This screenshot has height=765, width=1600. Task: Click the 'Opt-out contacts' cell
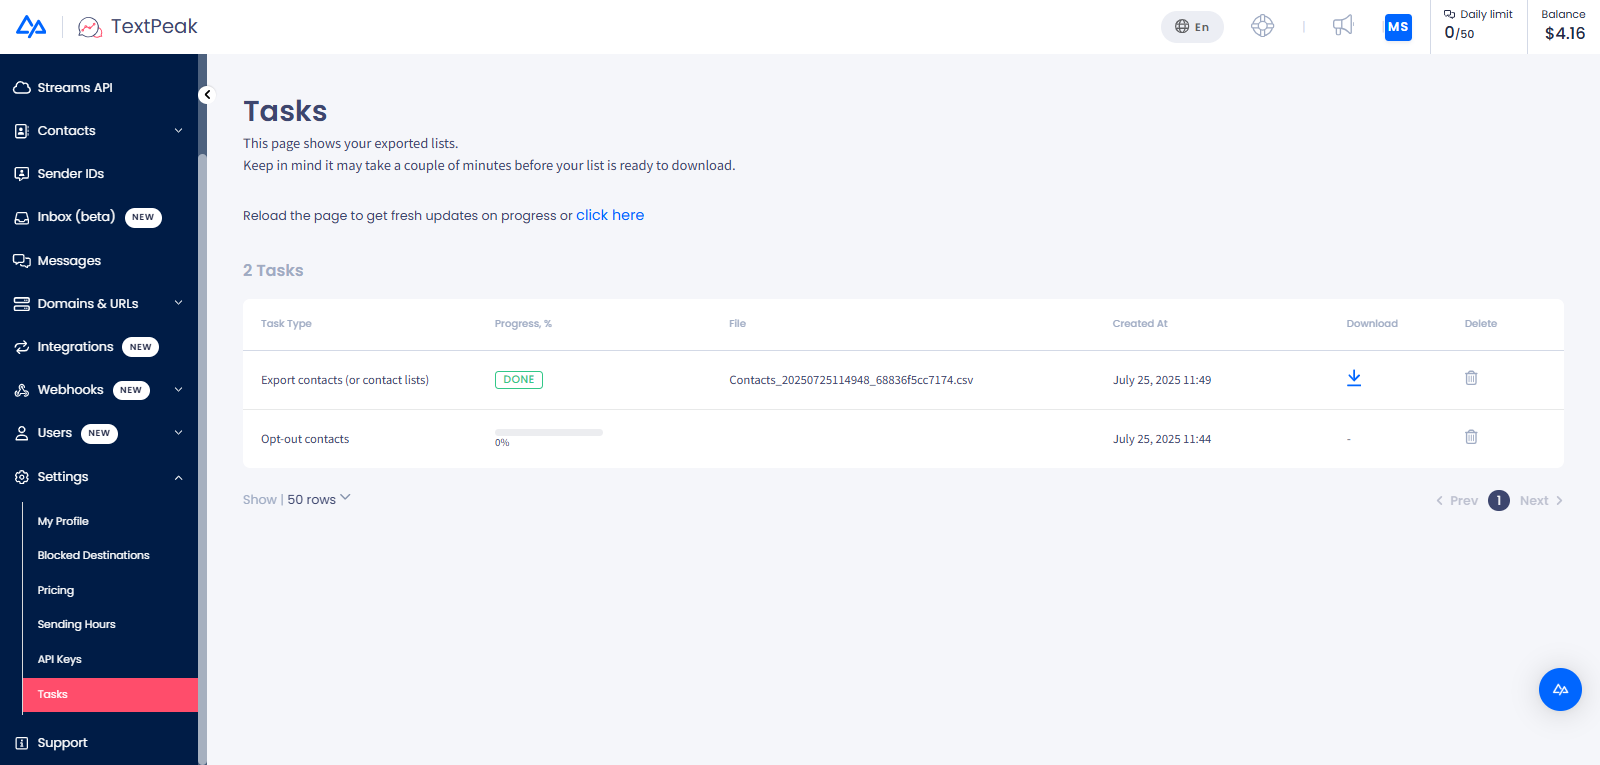305,439
